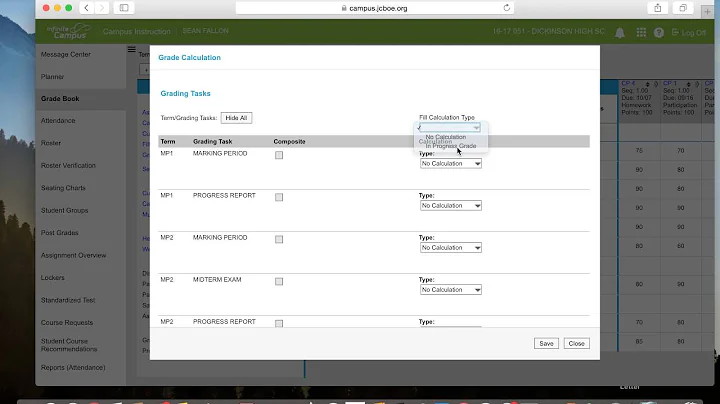Open Attendance in the sidebar

(x=58, y=121)
